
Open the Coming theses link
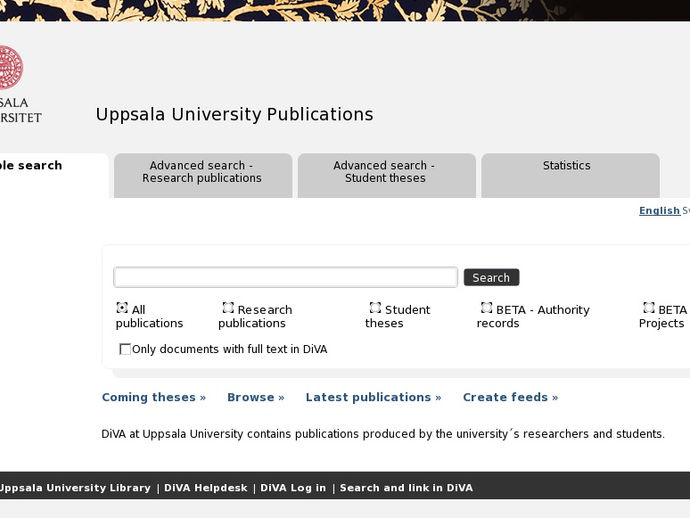tap(154, 397)
